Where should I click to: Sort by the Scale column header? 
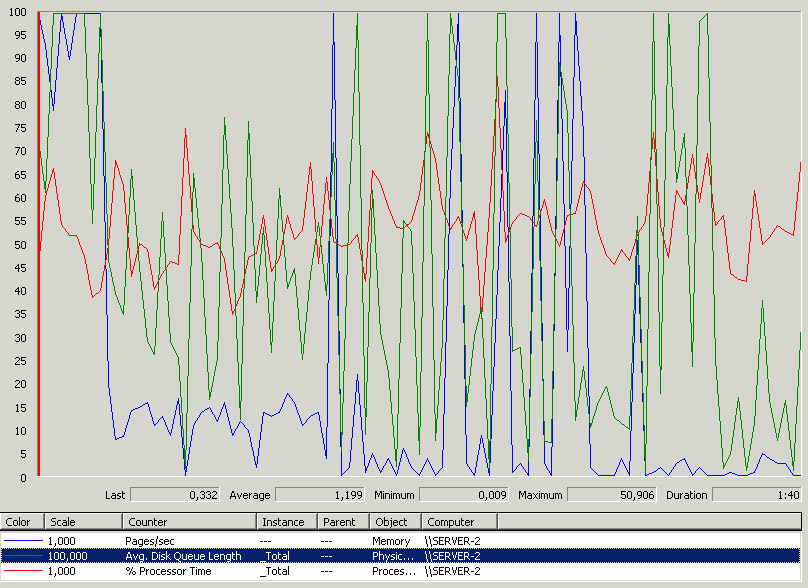coord(83,522)
